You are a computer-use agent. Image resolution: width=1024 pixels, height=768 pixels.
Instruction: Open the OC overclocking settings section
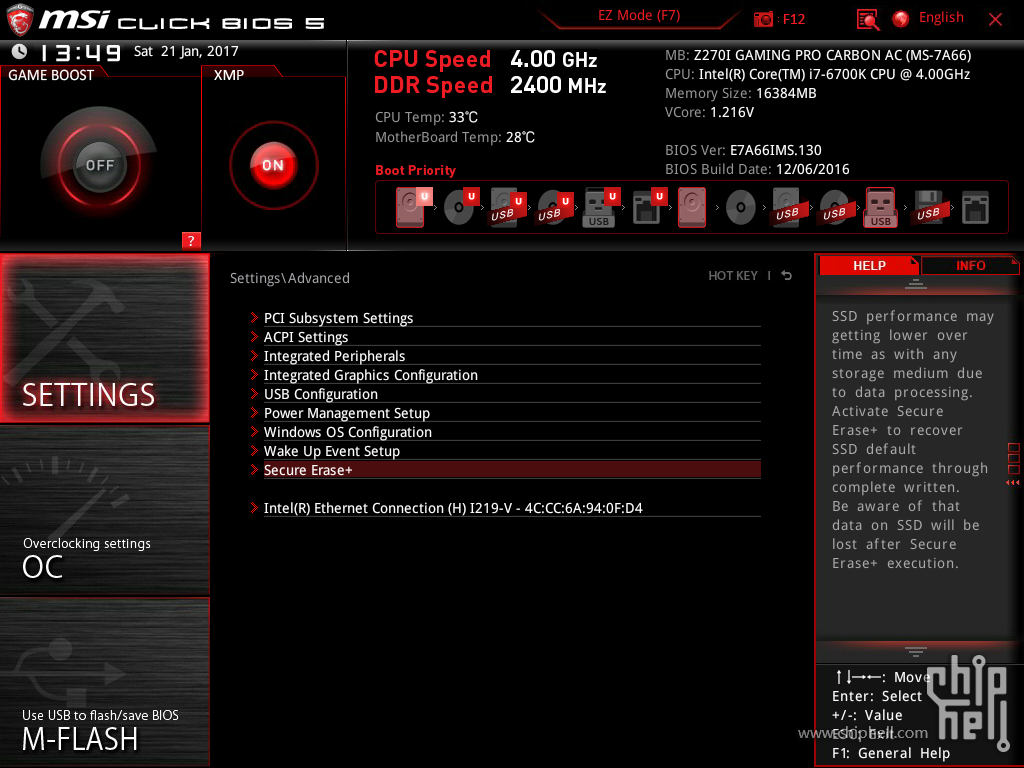(104, 511)
